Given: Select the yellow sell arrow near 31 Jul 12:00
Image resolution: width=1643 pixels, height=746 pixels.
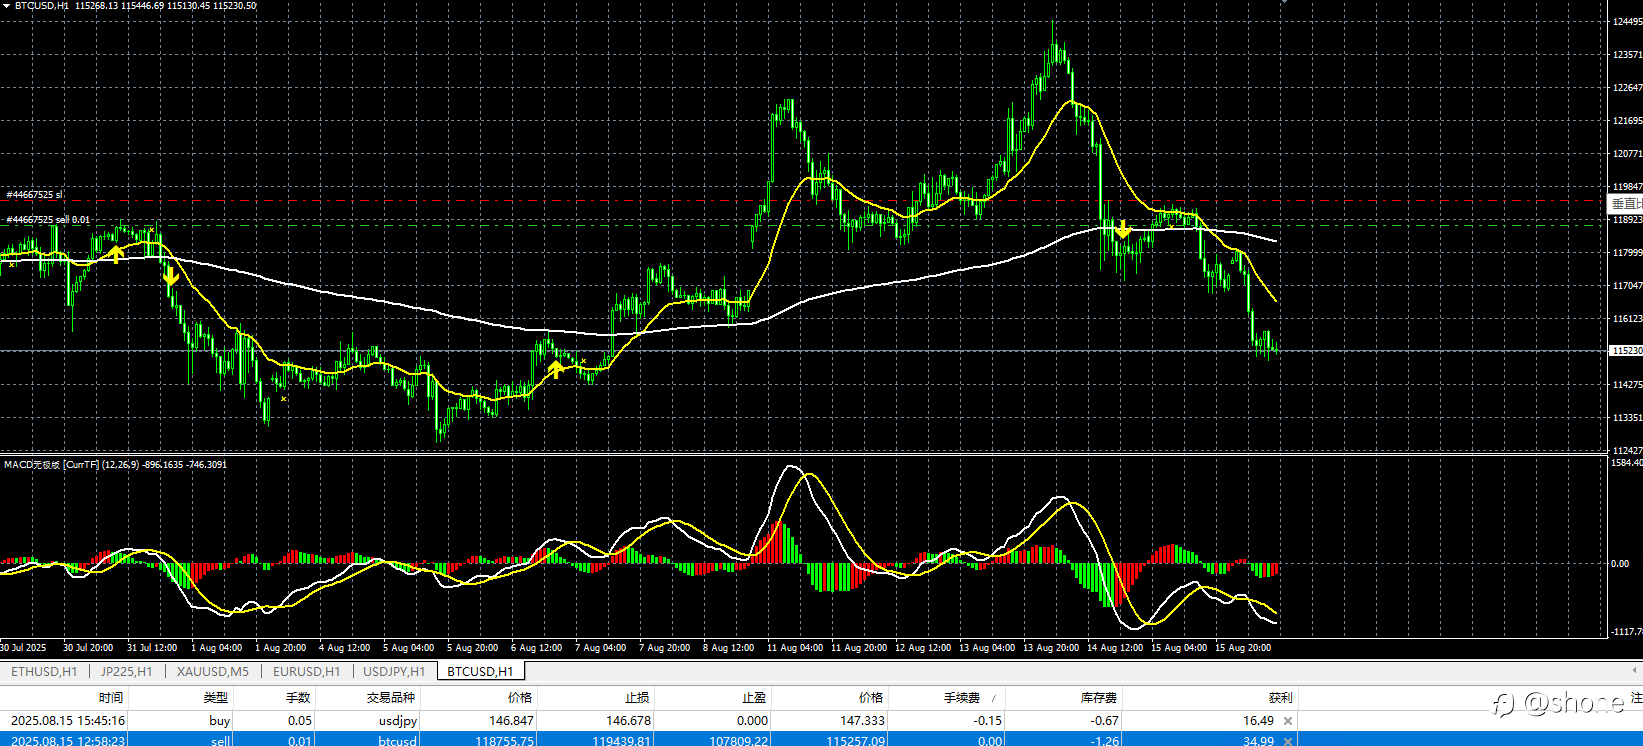Looking at the screenshot, I should point(171,276).
